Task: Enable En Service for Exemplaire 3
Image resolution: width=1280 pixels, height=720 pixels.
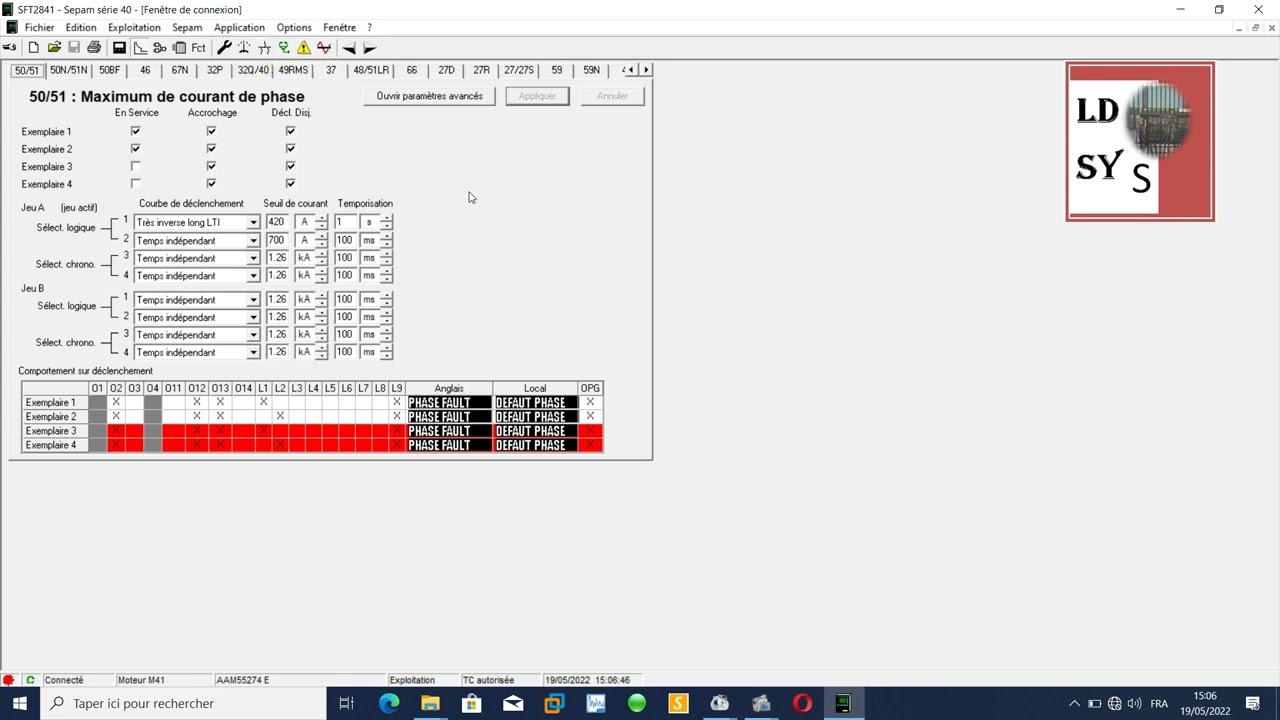Action: point(136,166)
